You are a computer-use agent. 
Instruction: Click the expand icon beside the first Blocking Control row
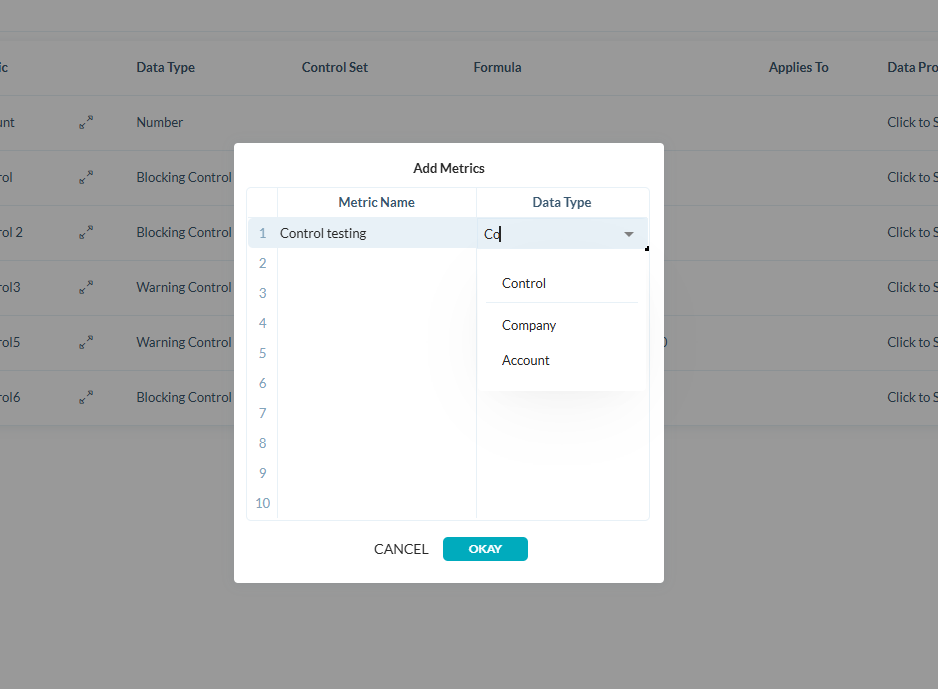coord(86,177)
